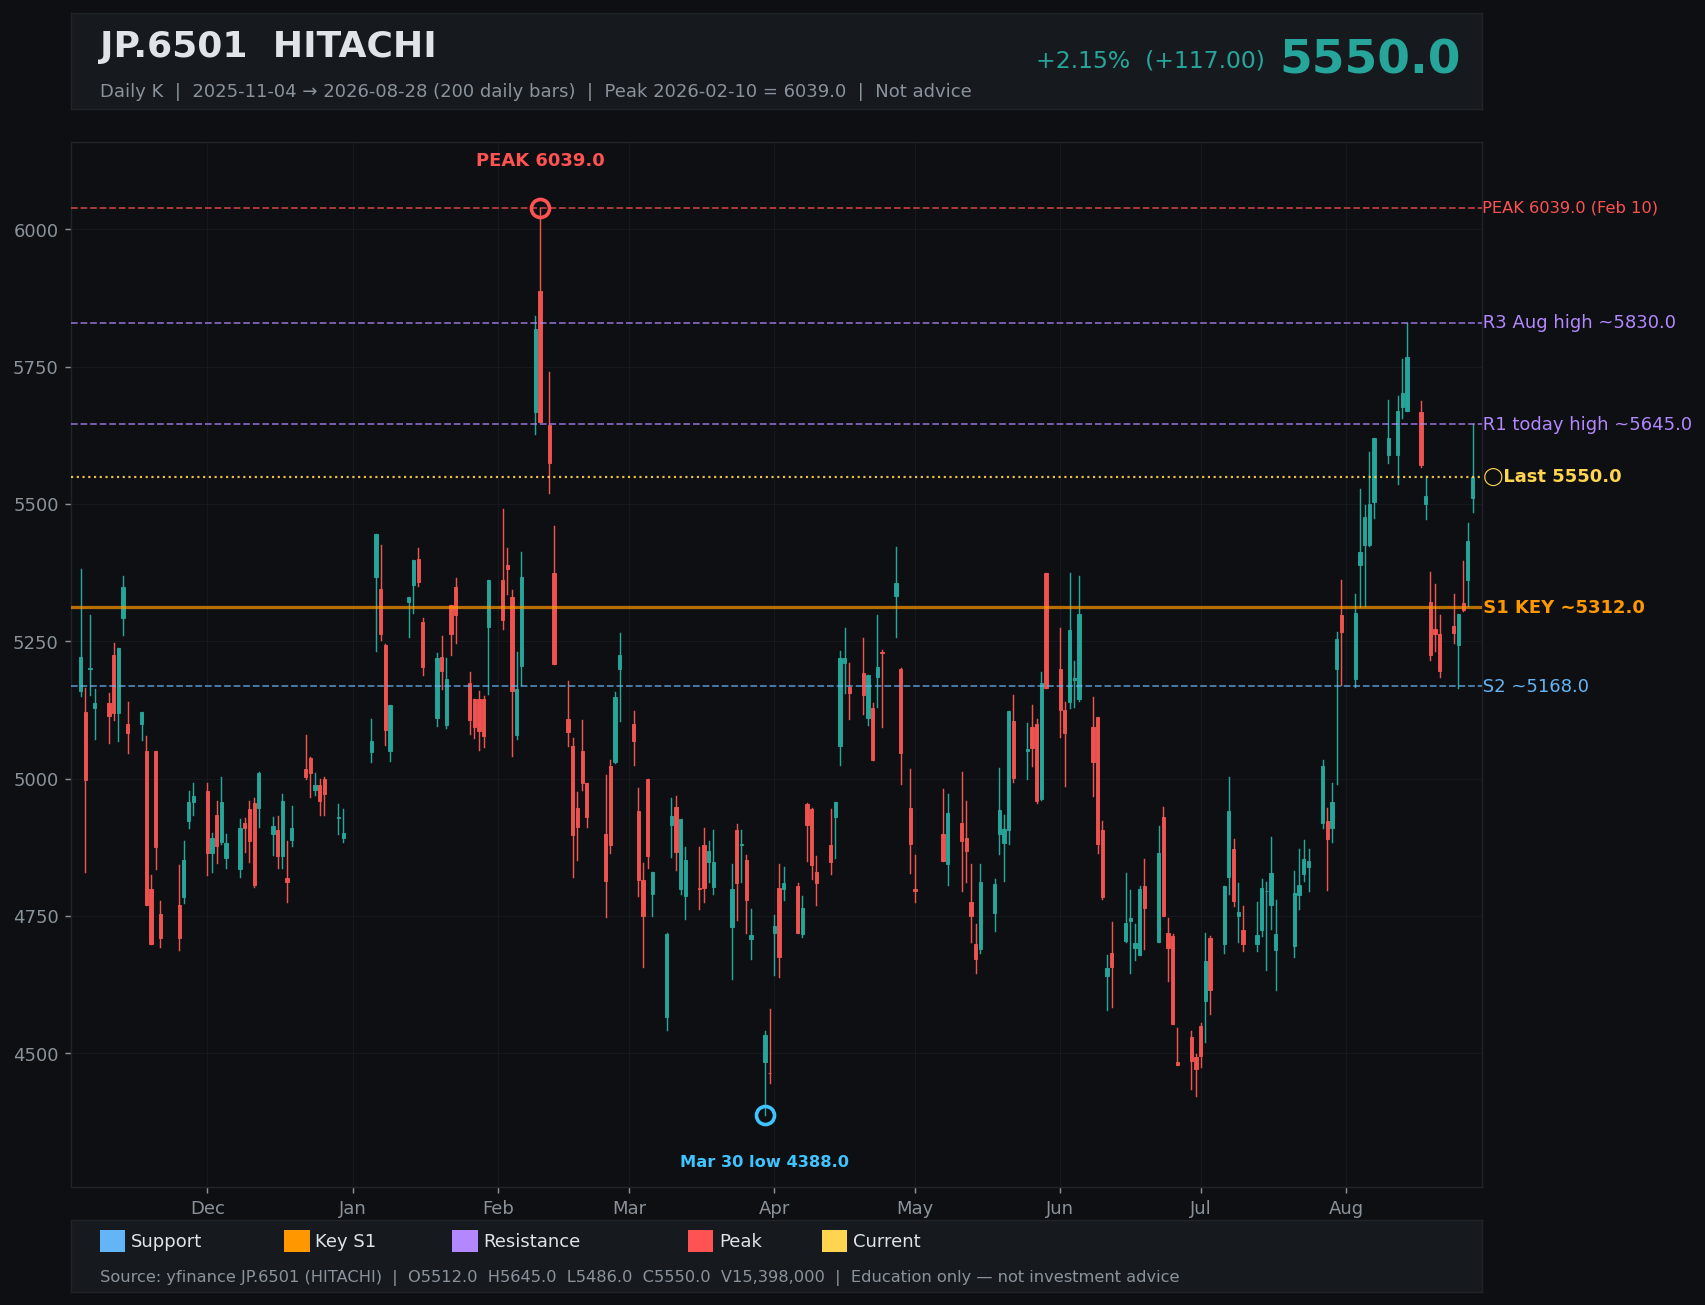
Task: Click the 'R1 today high ~5645.0' label
Action: point(1587,424)
